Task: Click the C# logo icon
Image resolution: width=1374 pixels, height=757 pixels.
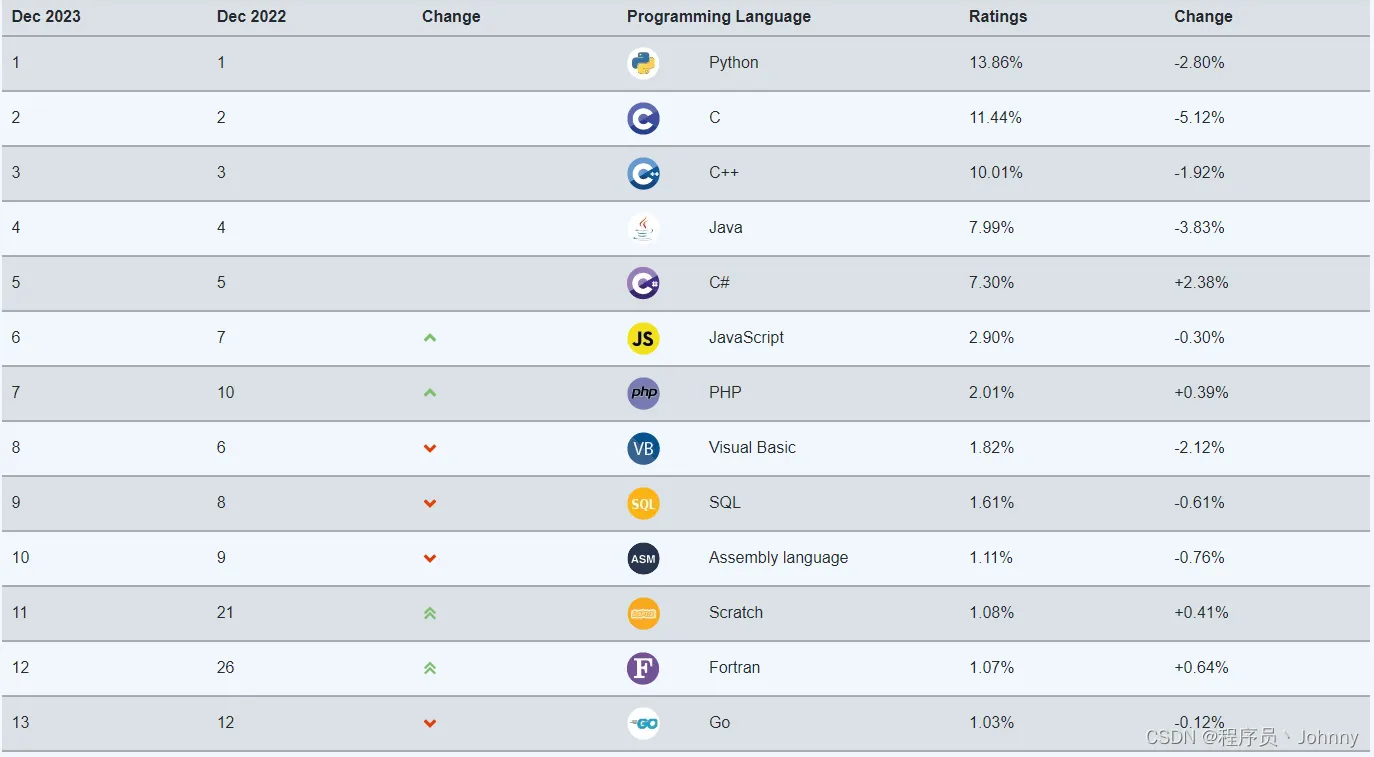Action: pos(643,283)
